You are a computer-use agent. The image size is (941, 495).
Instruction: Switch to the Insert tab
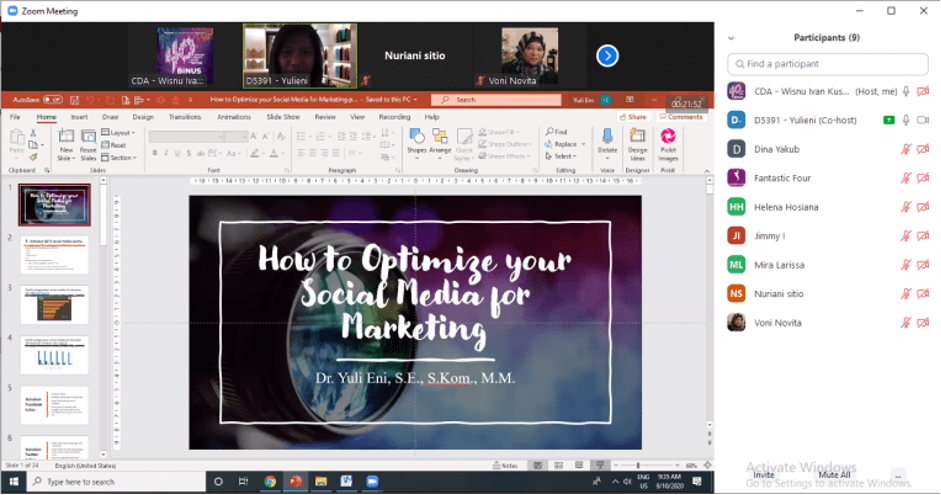79,117
